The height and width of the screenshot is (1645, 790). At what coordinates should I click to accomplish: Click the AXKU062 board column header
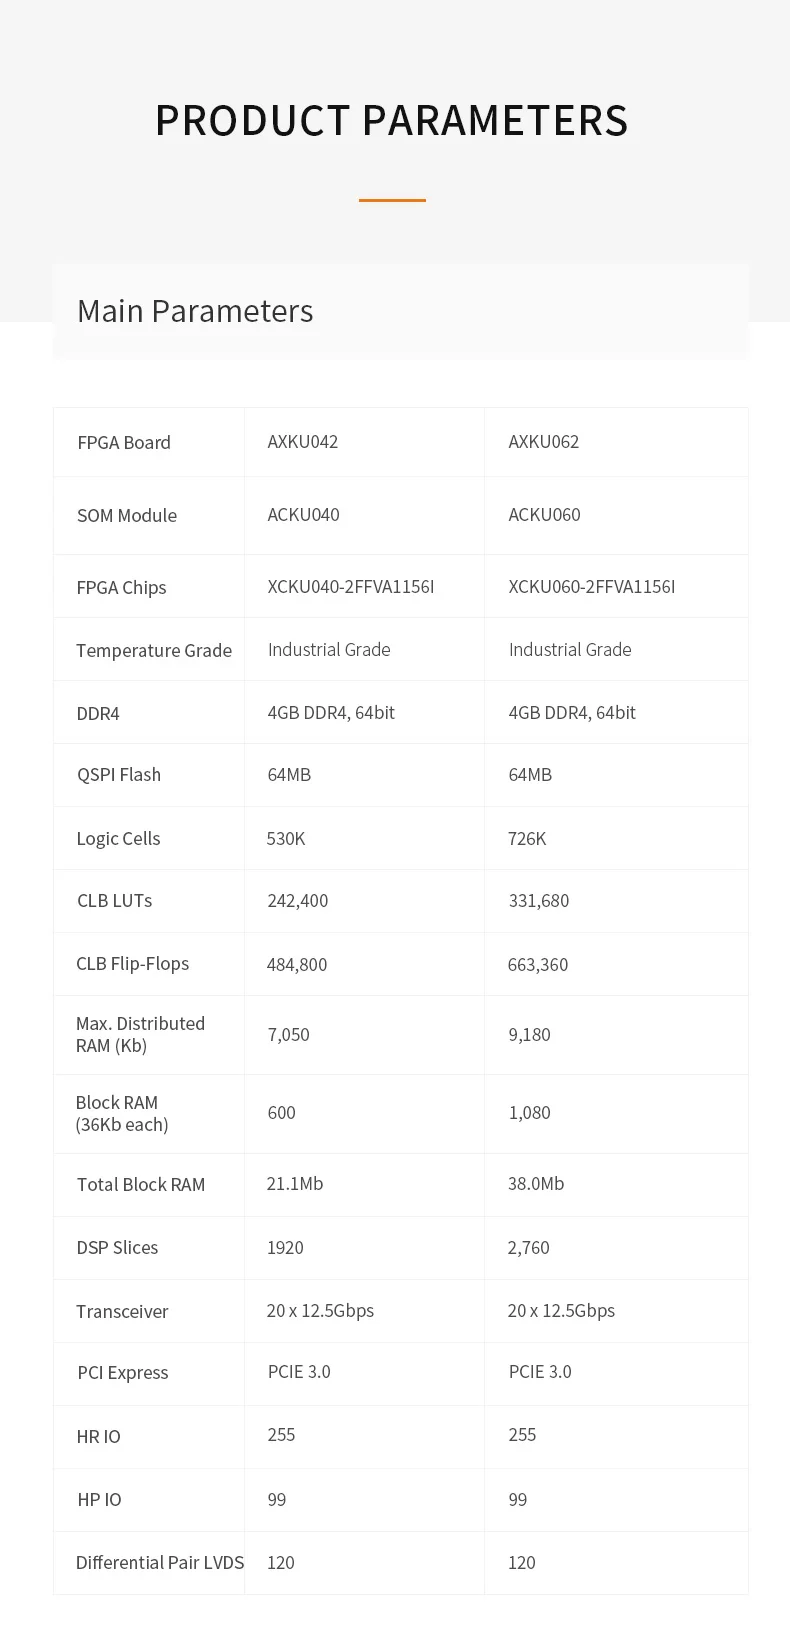coord(544,442)
